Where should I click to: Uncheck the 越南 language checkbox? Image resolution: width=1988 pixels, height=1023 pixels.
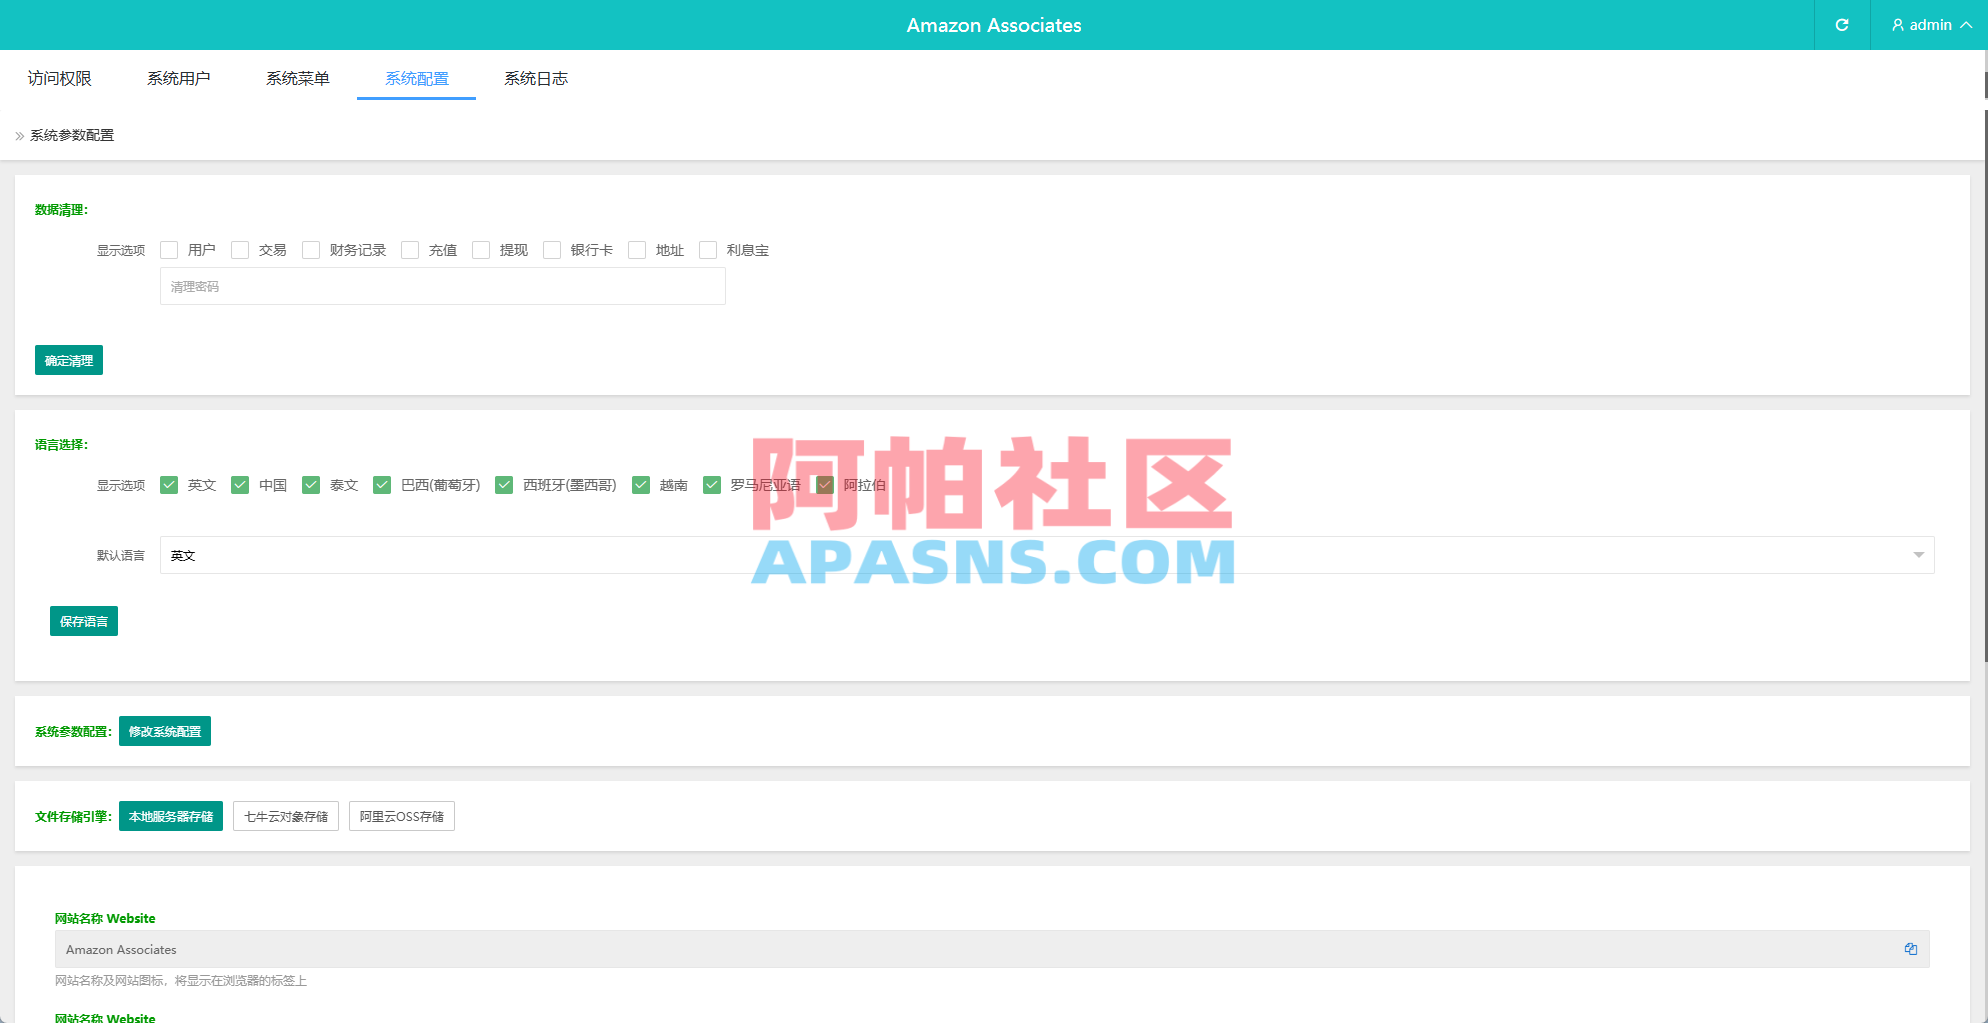tap(641, 485)
